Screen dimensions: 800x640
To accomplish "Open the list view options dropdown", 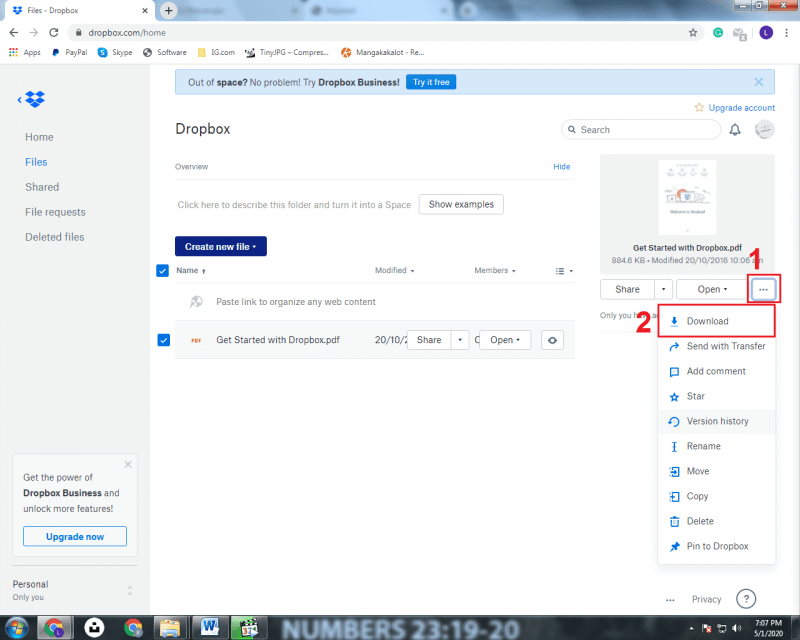I will [564, 271].
